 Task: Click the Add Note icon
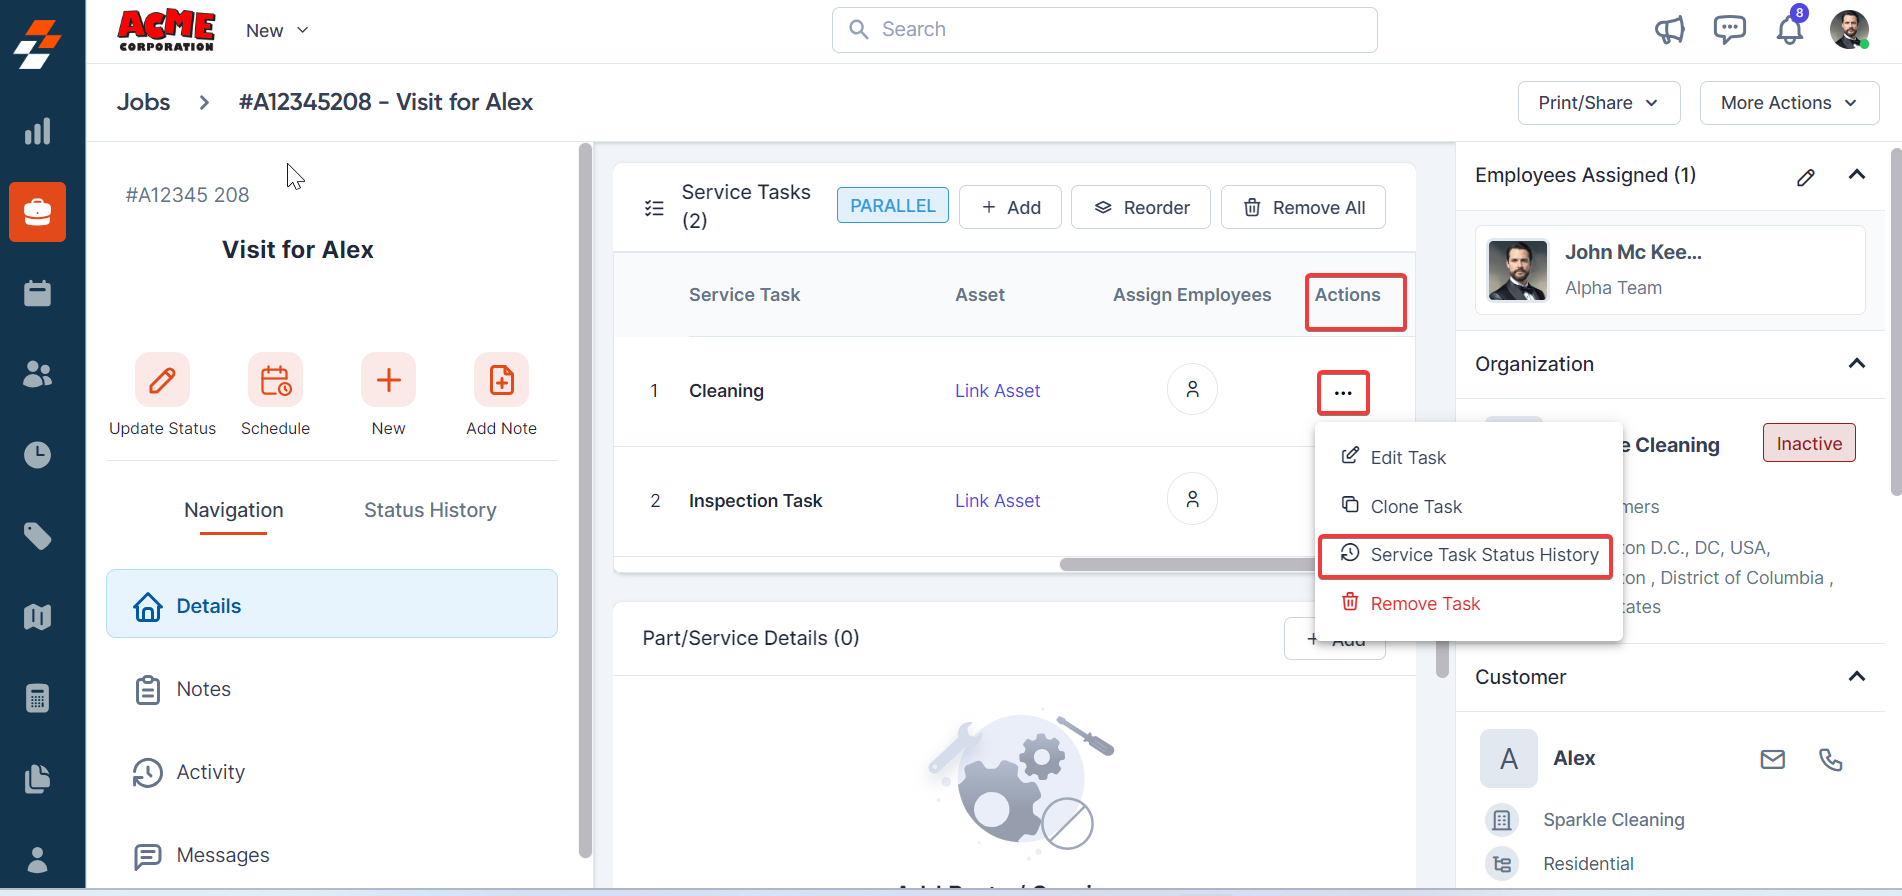tap(501, 380)
